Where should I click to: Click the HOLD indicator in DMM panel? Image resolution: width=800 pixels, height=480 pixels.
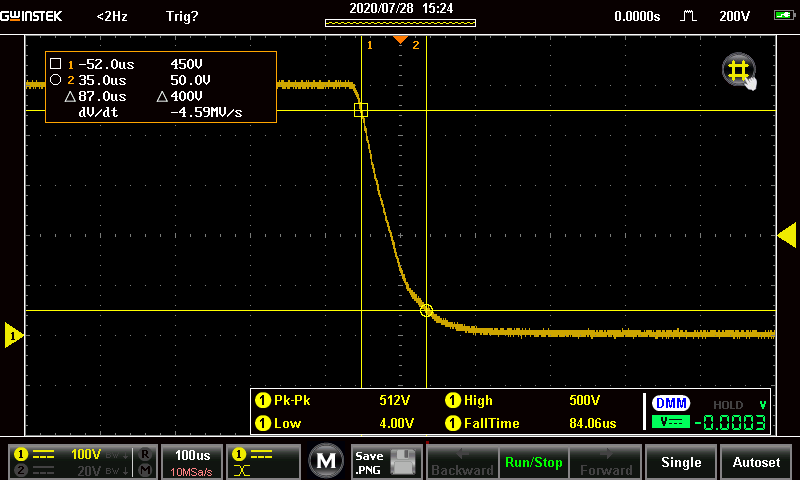728,405
